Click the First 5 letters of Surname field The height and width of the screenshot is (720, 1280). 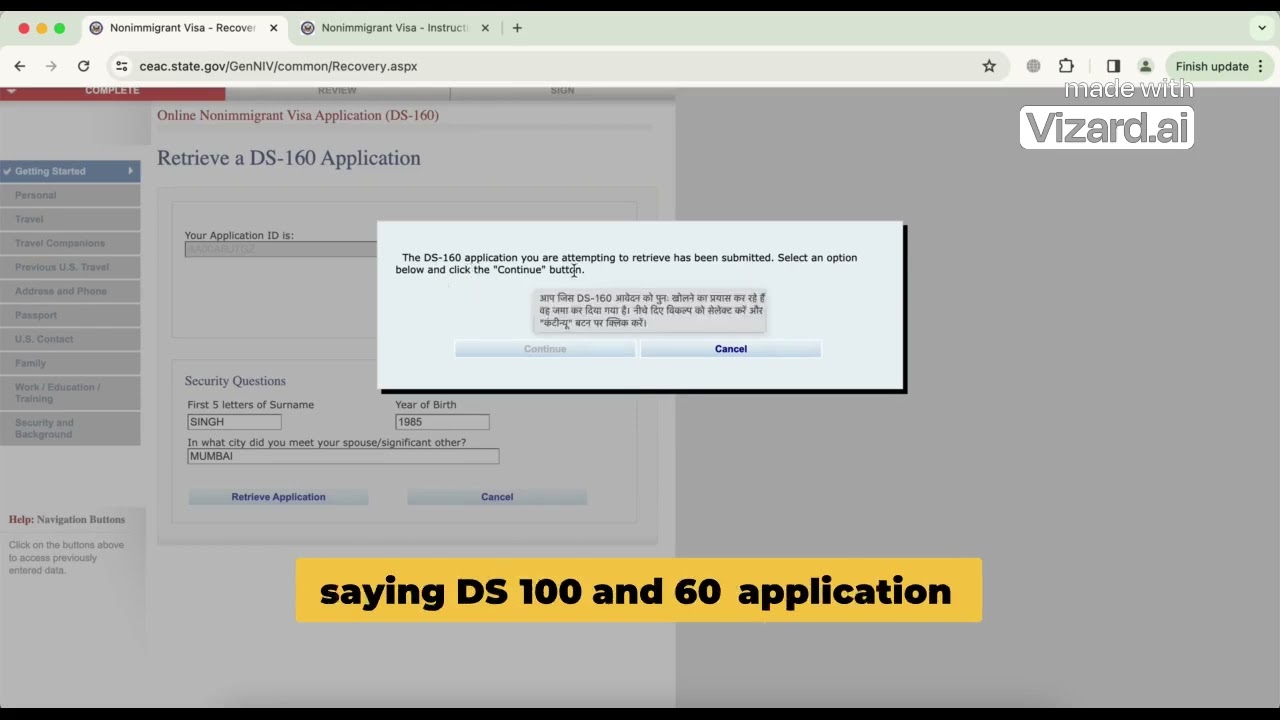[x=234, y=422]
